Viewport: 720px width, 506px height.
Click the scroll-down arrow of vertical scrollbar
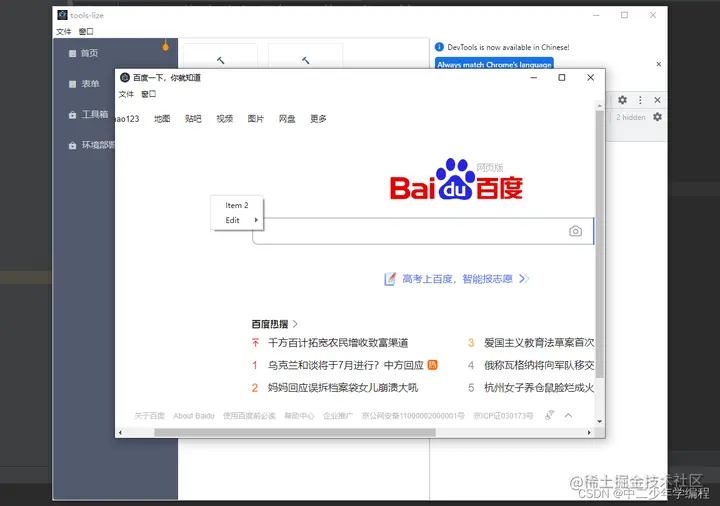pos(600,421)
